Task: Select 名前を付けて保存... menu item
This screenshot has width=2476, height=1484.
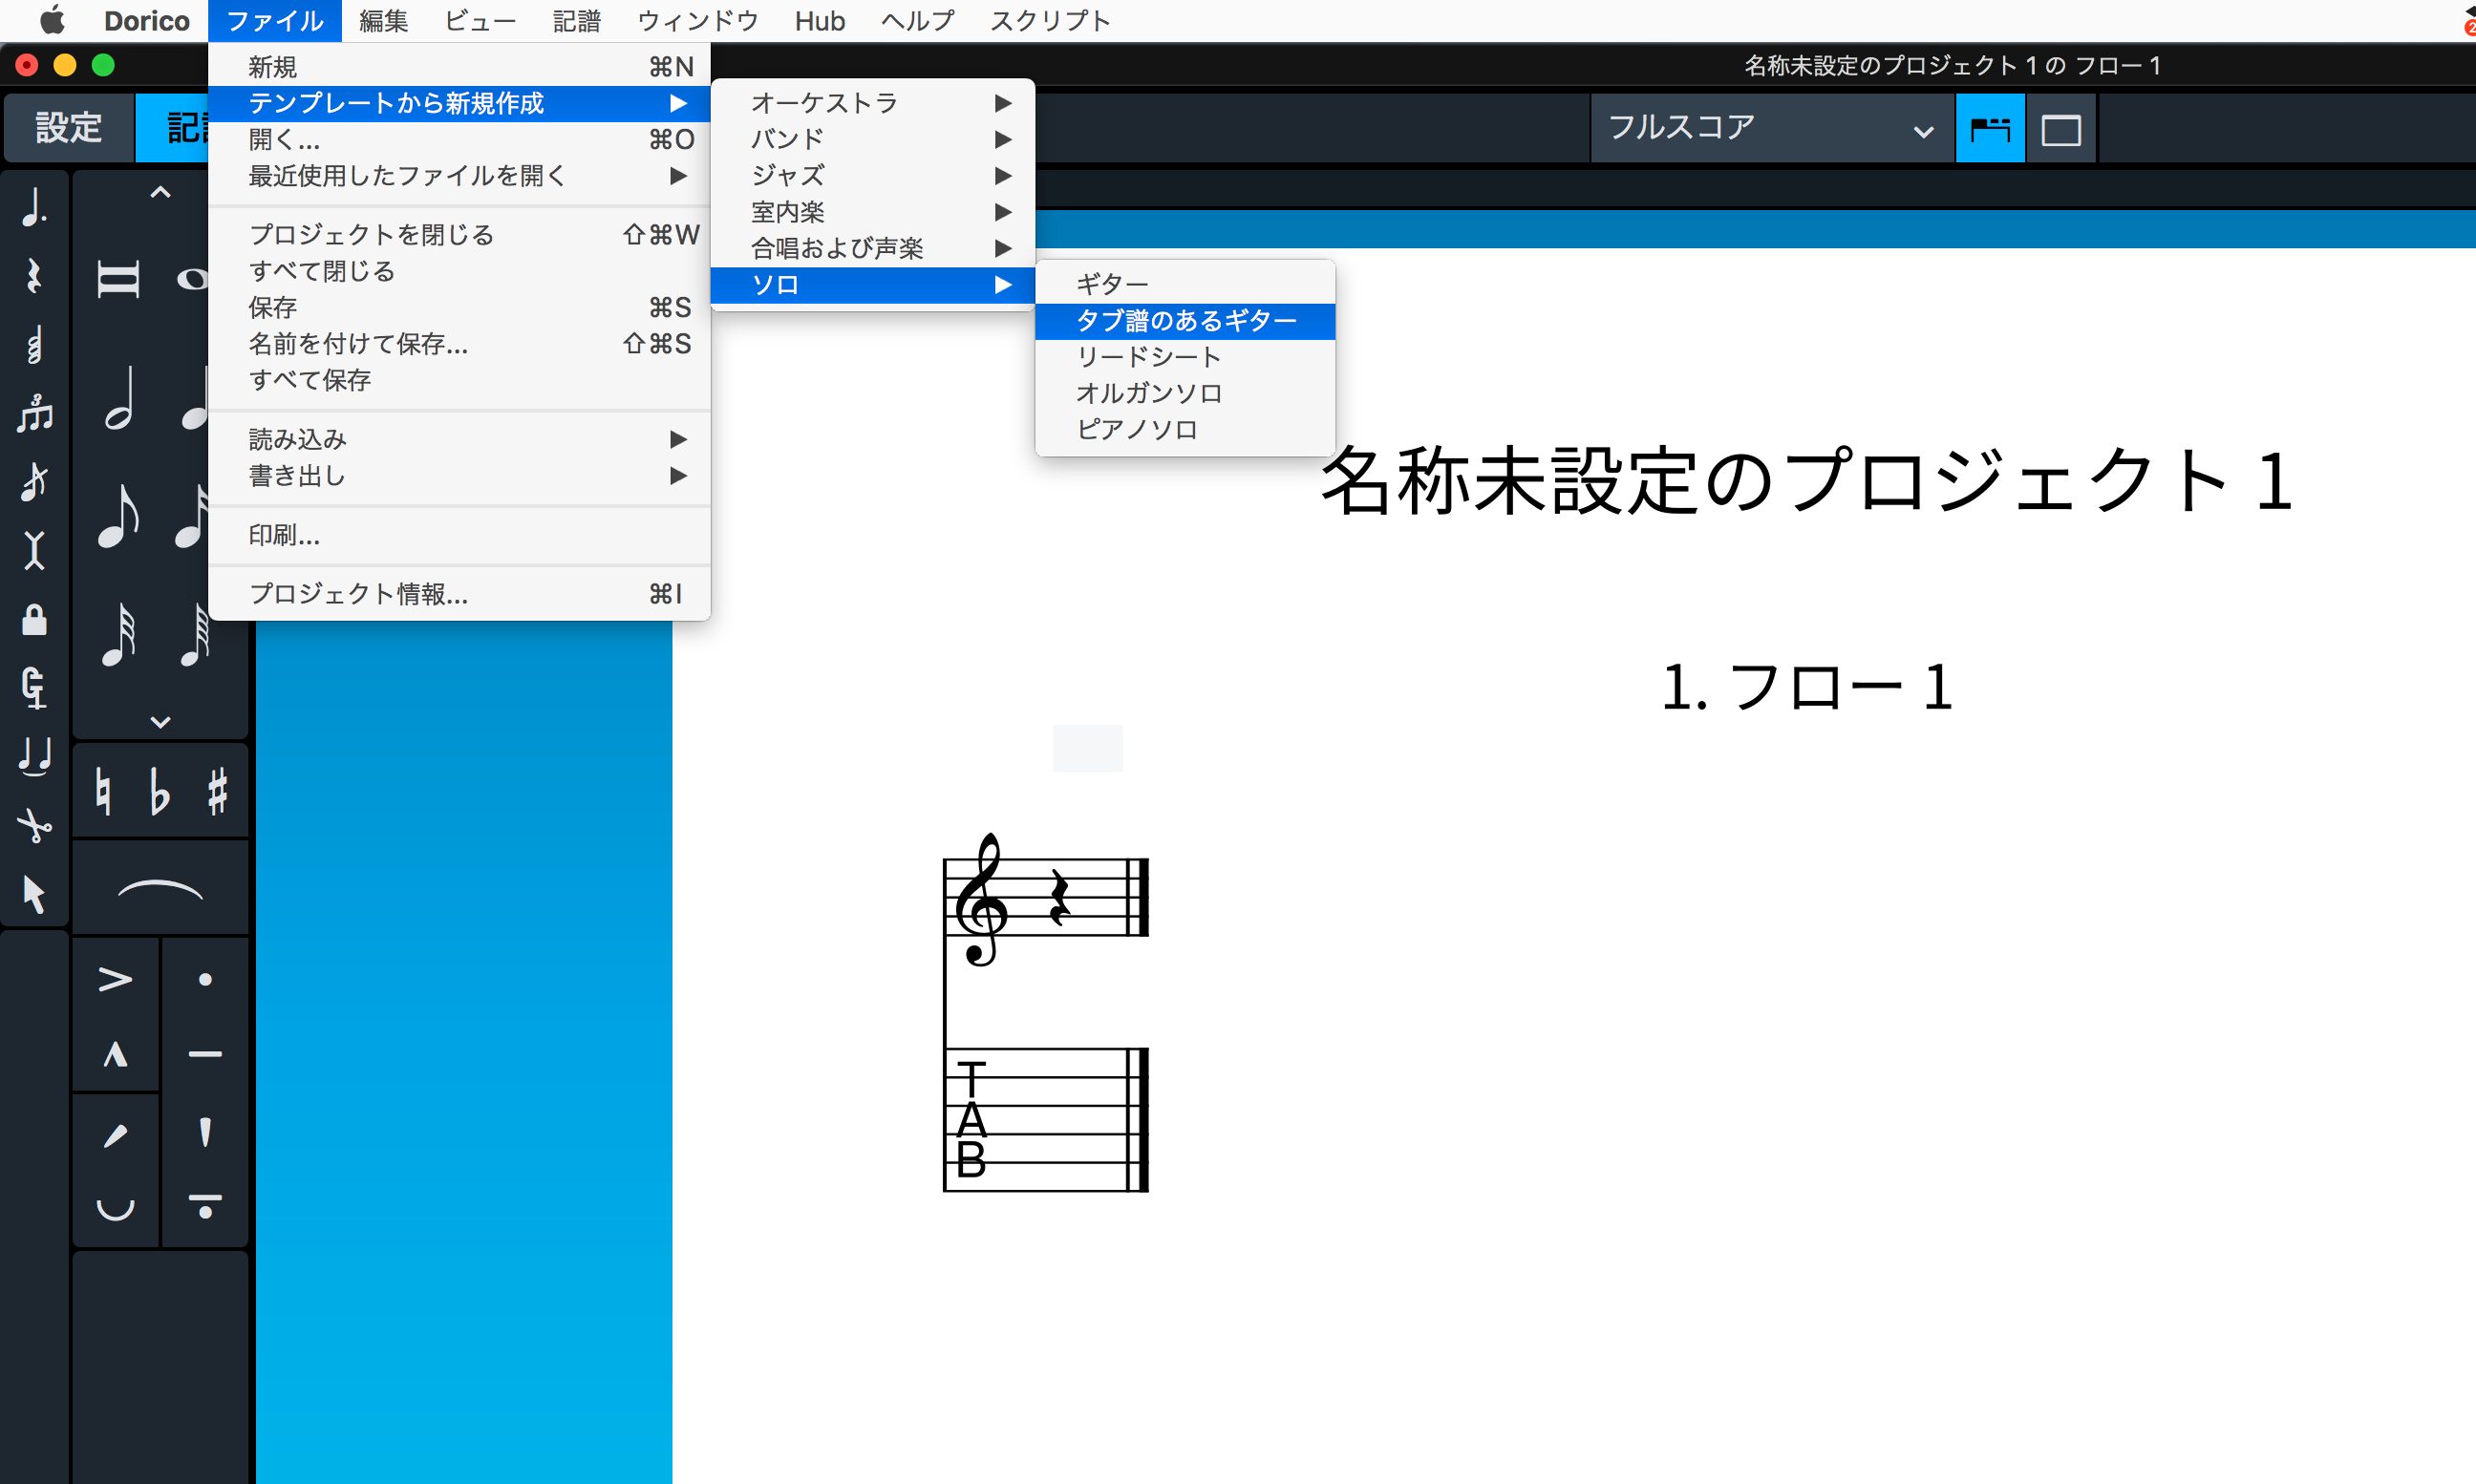Action: (460, 344)
